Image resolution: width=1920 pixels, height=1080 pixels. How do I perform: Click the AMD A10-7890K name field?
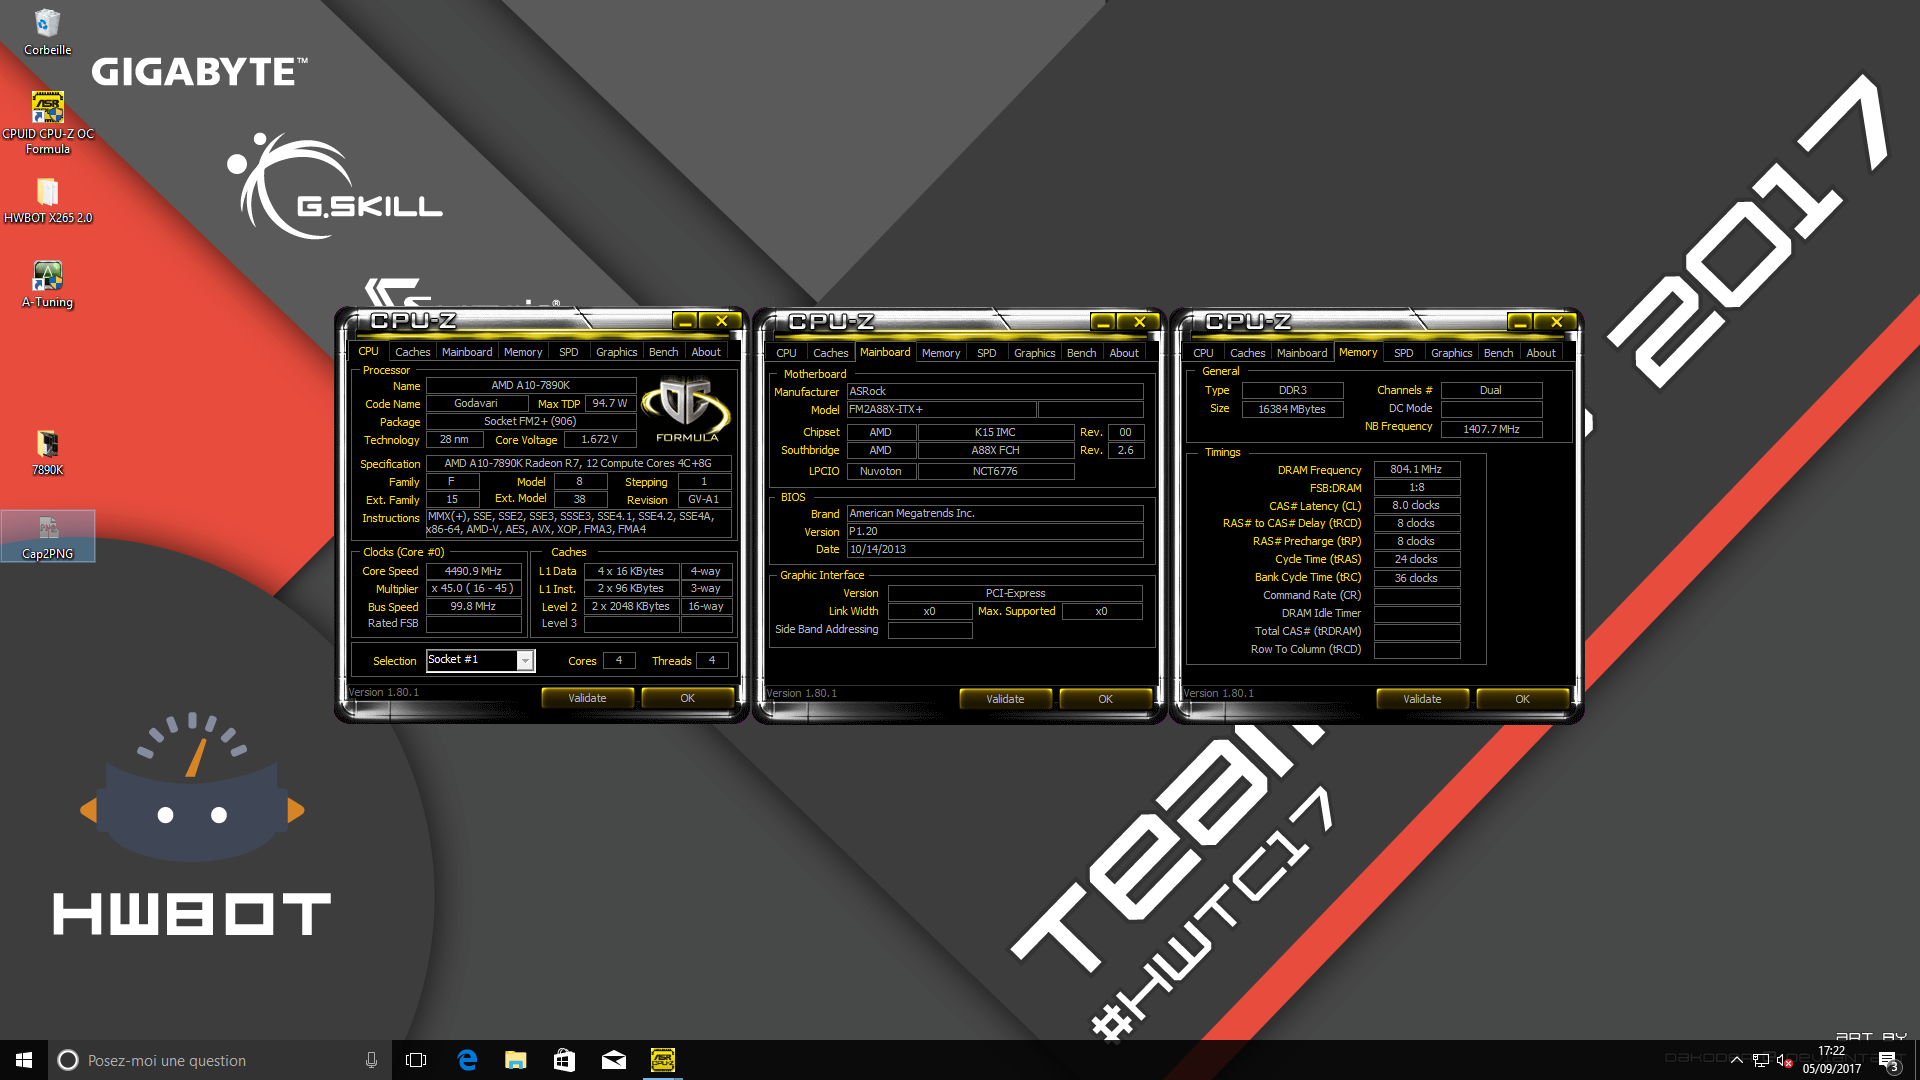click(531, 385)
